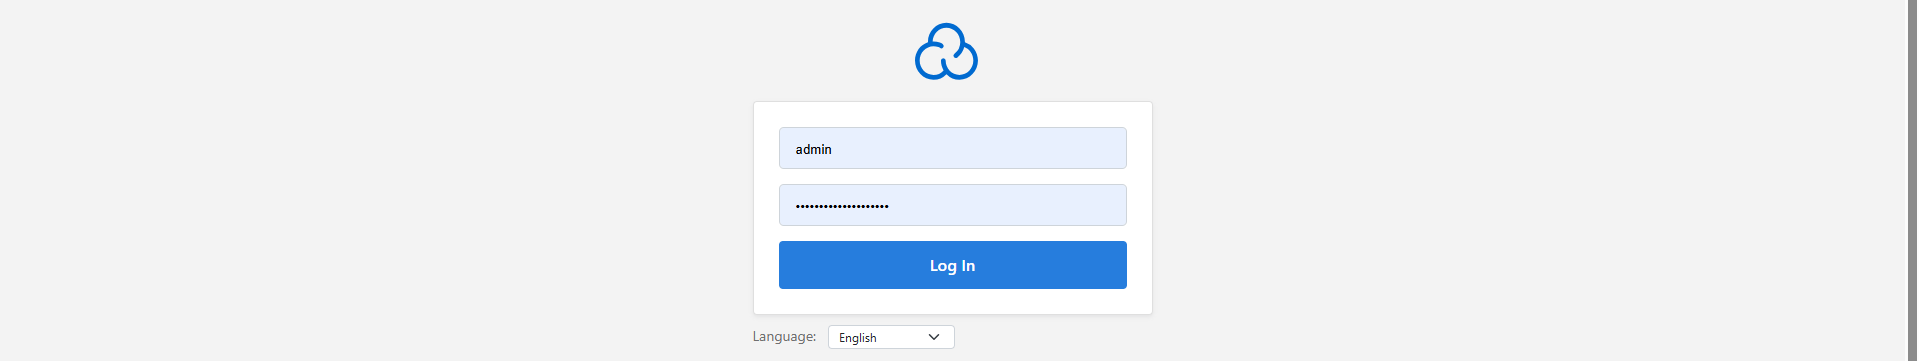Click the vertical scrollbar at right edge
Viewport: 1919px width, 361px height.
1912,180
